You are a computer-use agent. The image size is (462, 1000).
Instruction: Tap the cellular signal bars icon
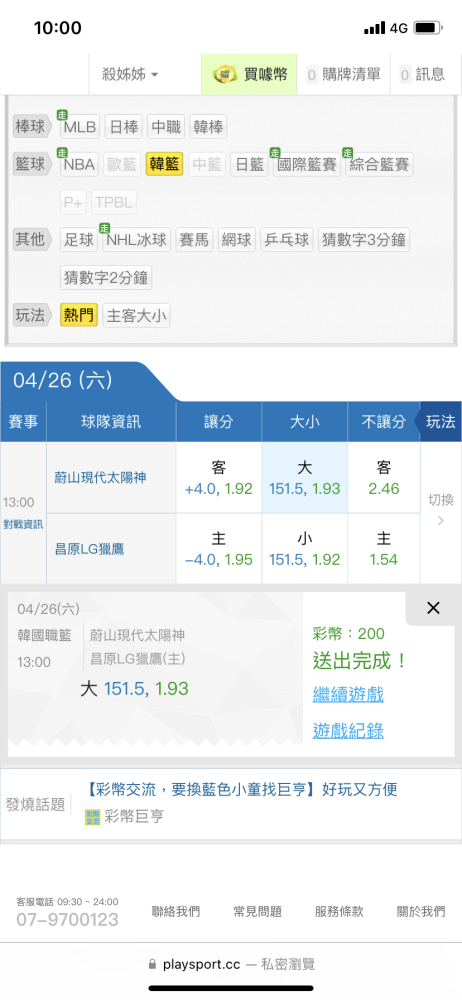[375, 28]
